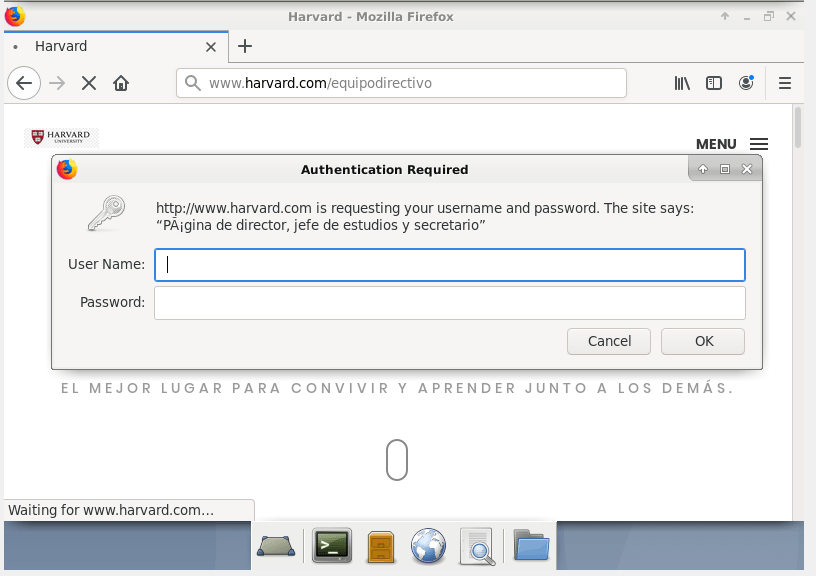Stop loading the page with X button
816x576 pixels.
click(x=89, y=83)
